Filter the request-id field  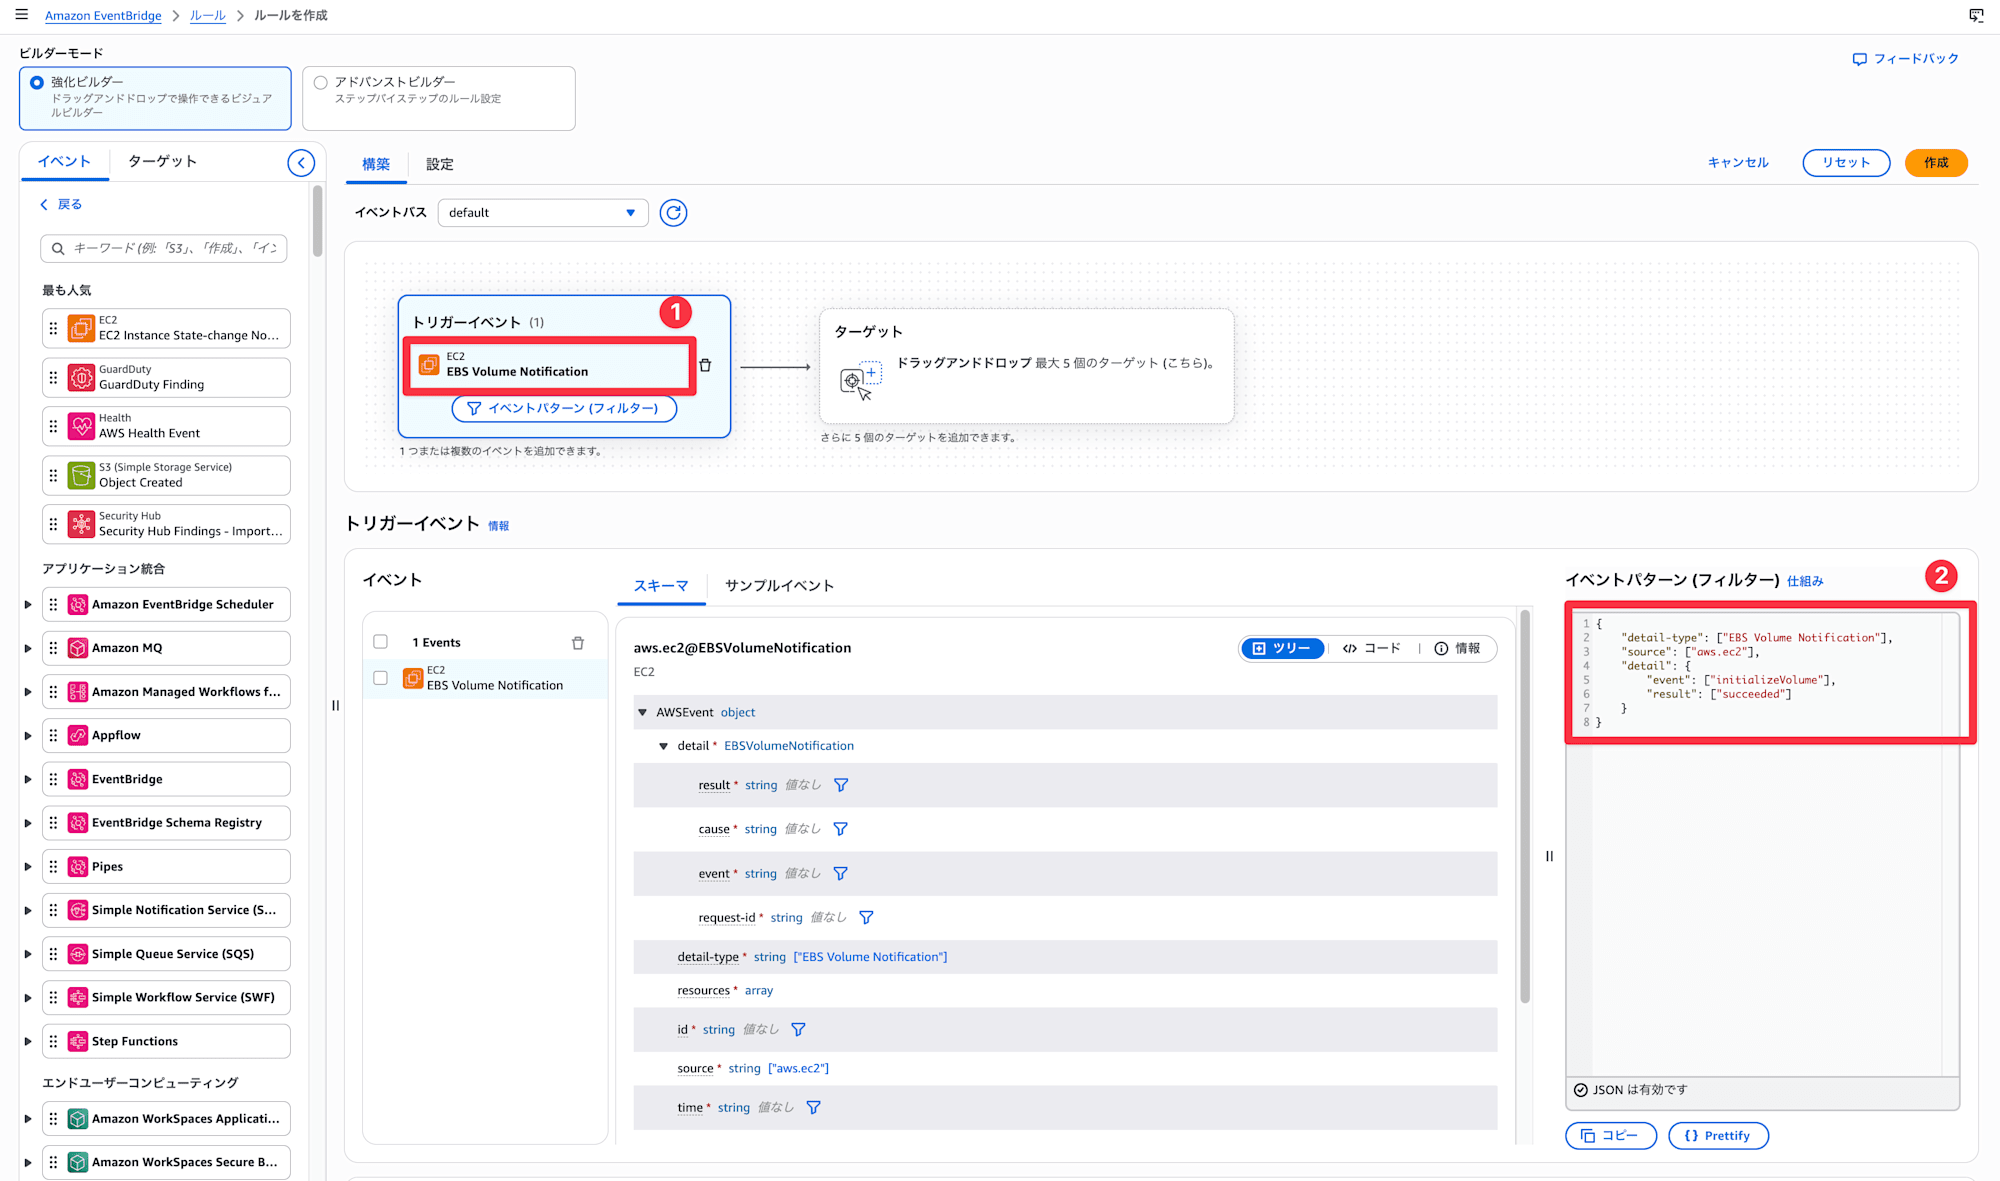point(867,917)
